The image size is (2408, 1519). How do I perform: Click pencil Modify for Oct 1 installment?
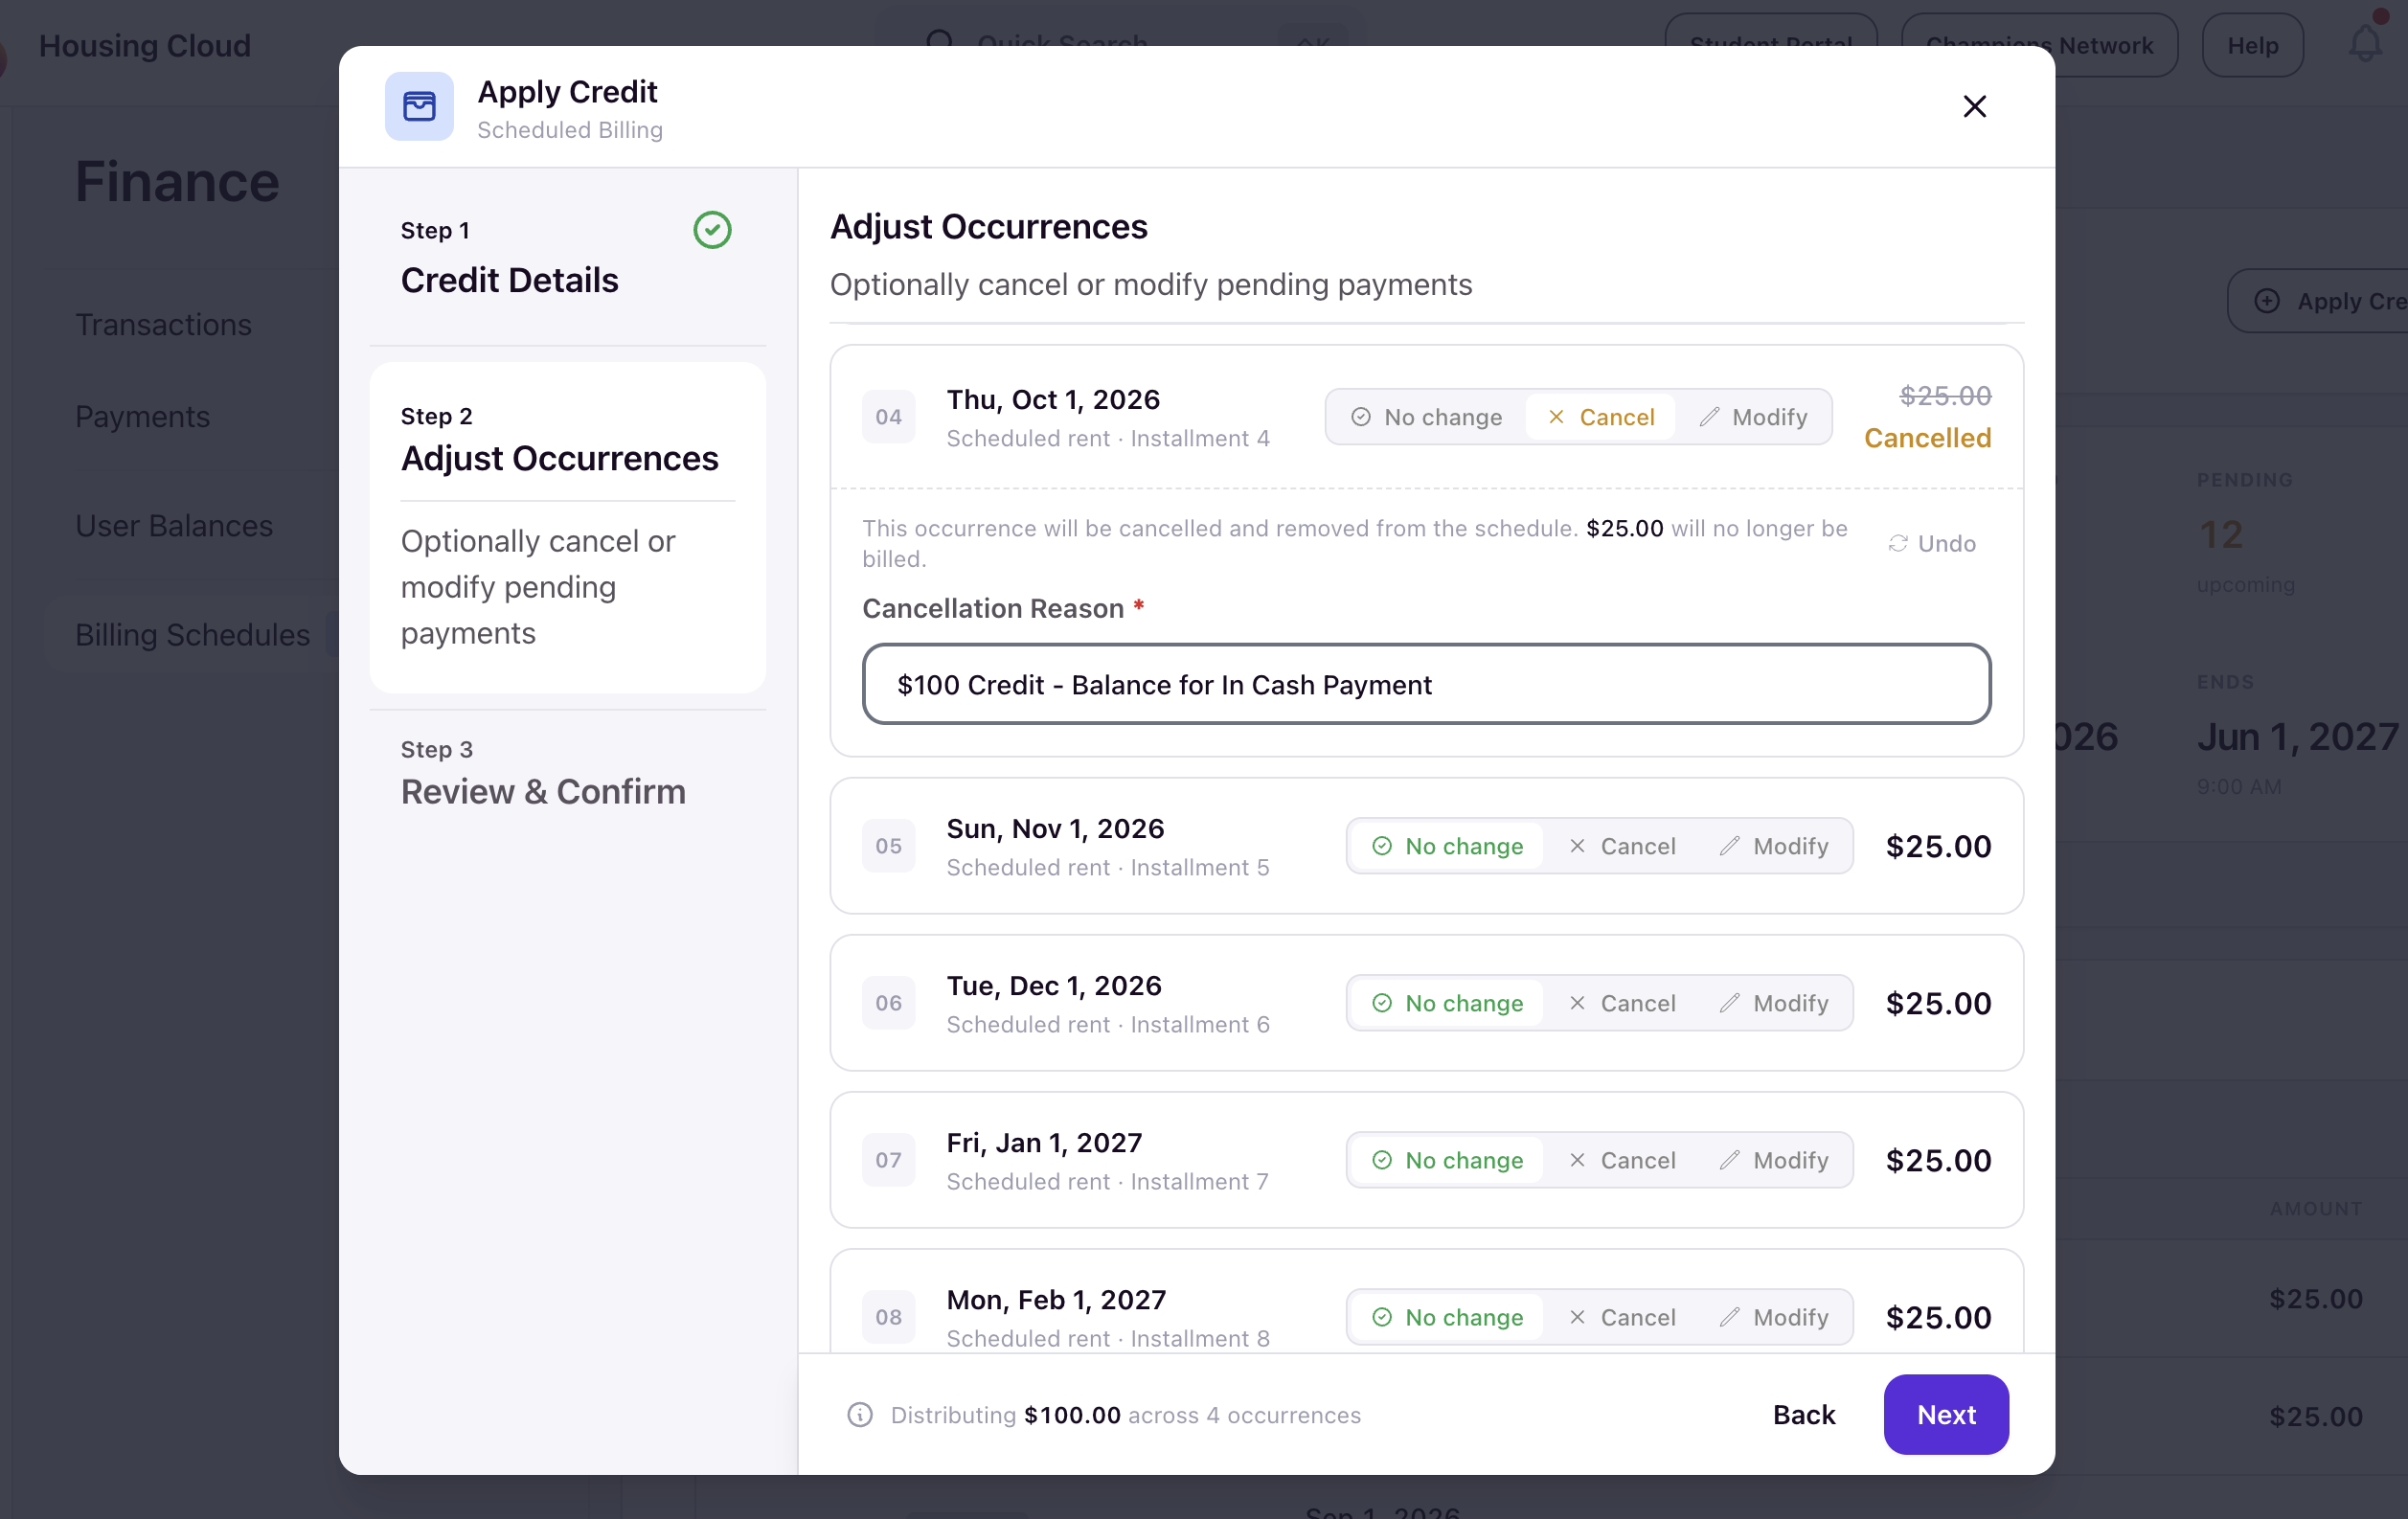click(x=1754, y=417)
